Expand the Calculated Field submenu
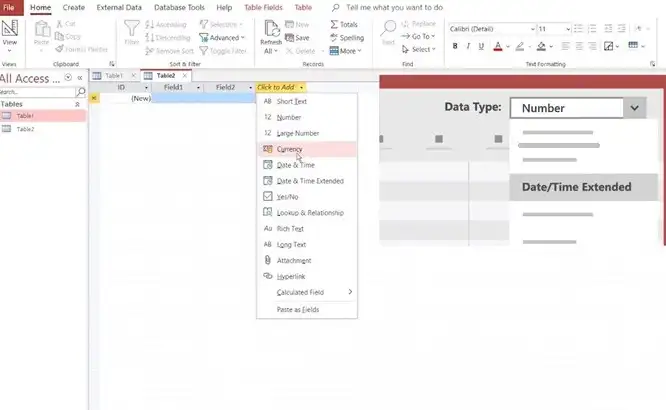This screenshot has height=410, width=666. point(349,292)
